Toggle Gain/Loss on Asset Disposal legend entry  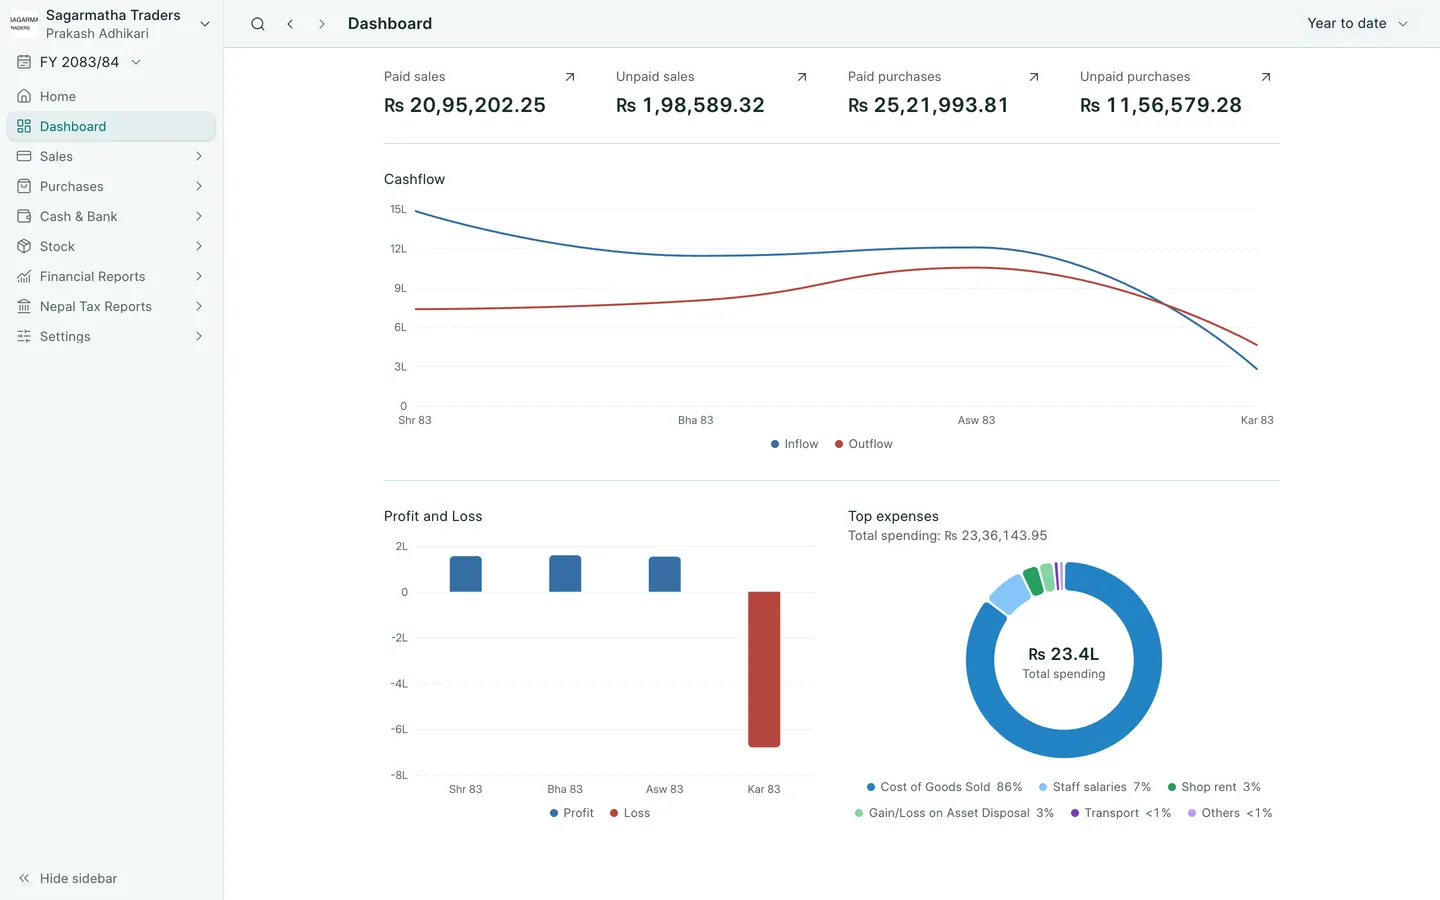pos(954,813)
